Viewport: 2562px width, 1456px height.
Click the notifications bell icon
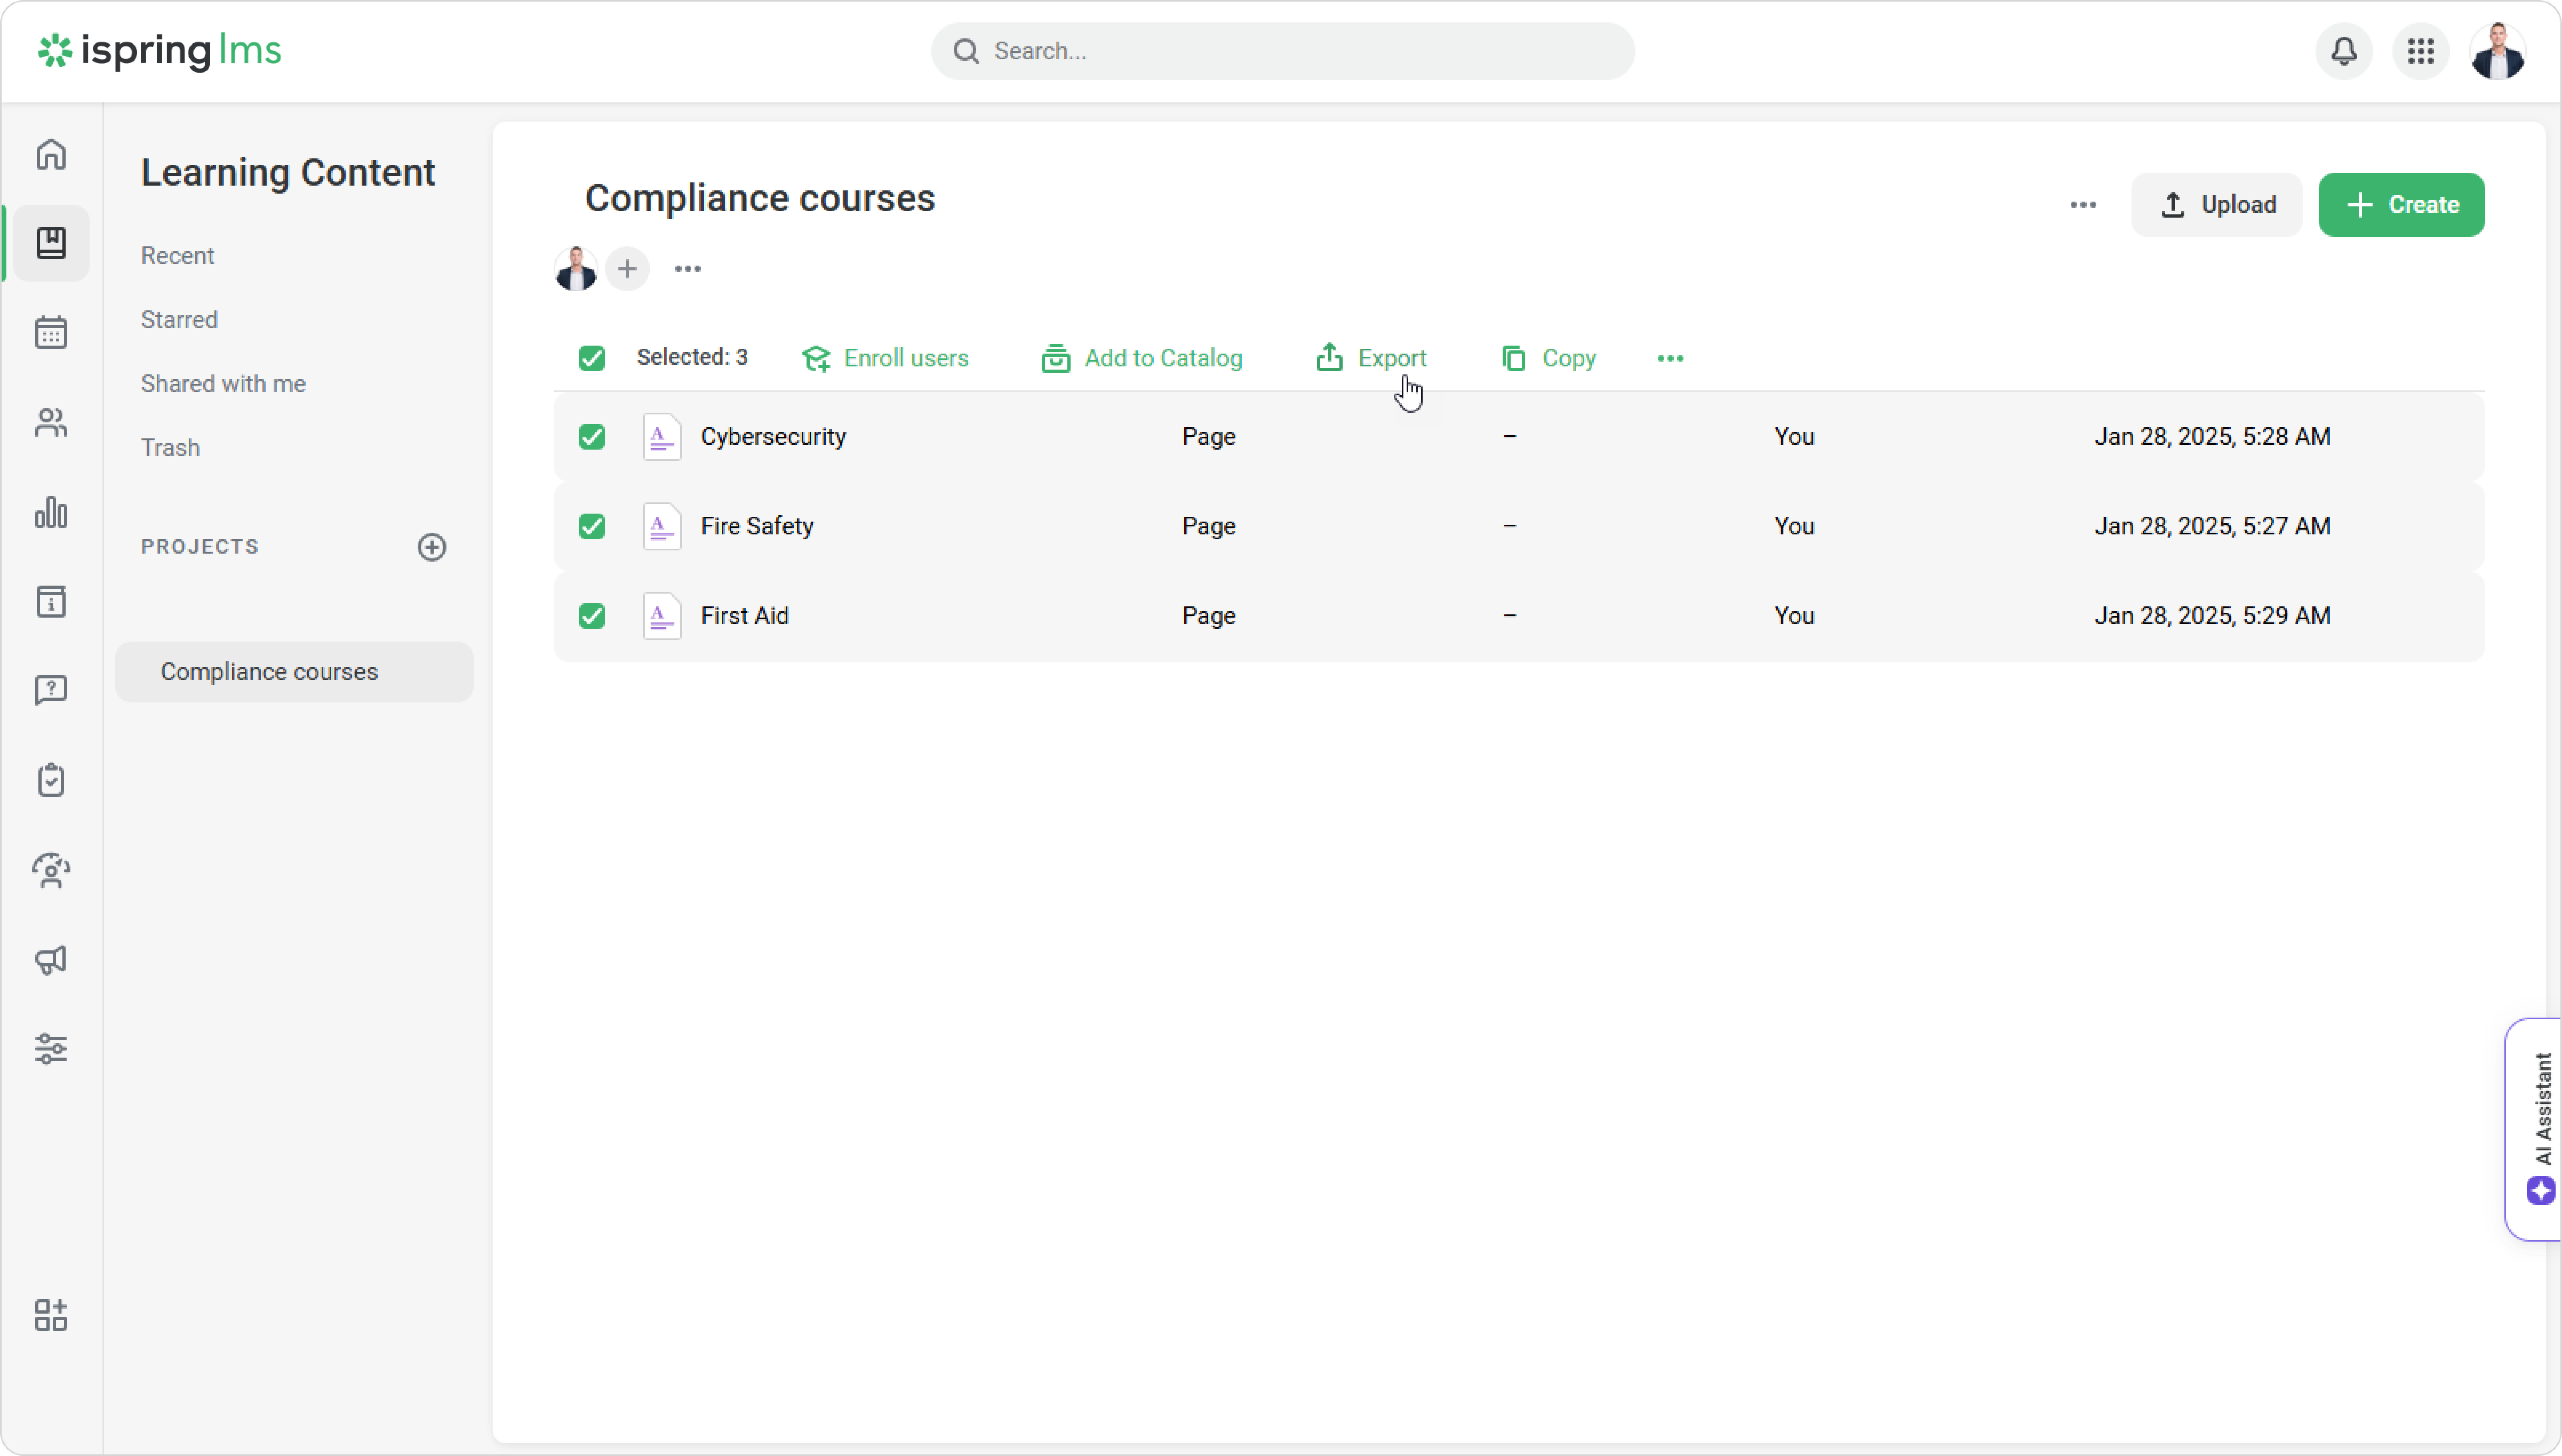(x=2343, y=51)
